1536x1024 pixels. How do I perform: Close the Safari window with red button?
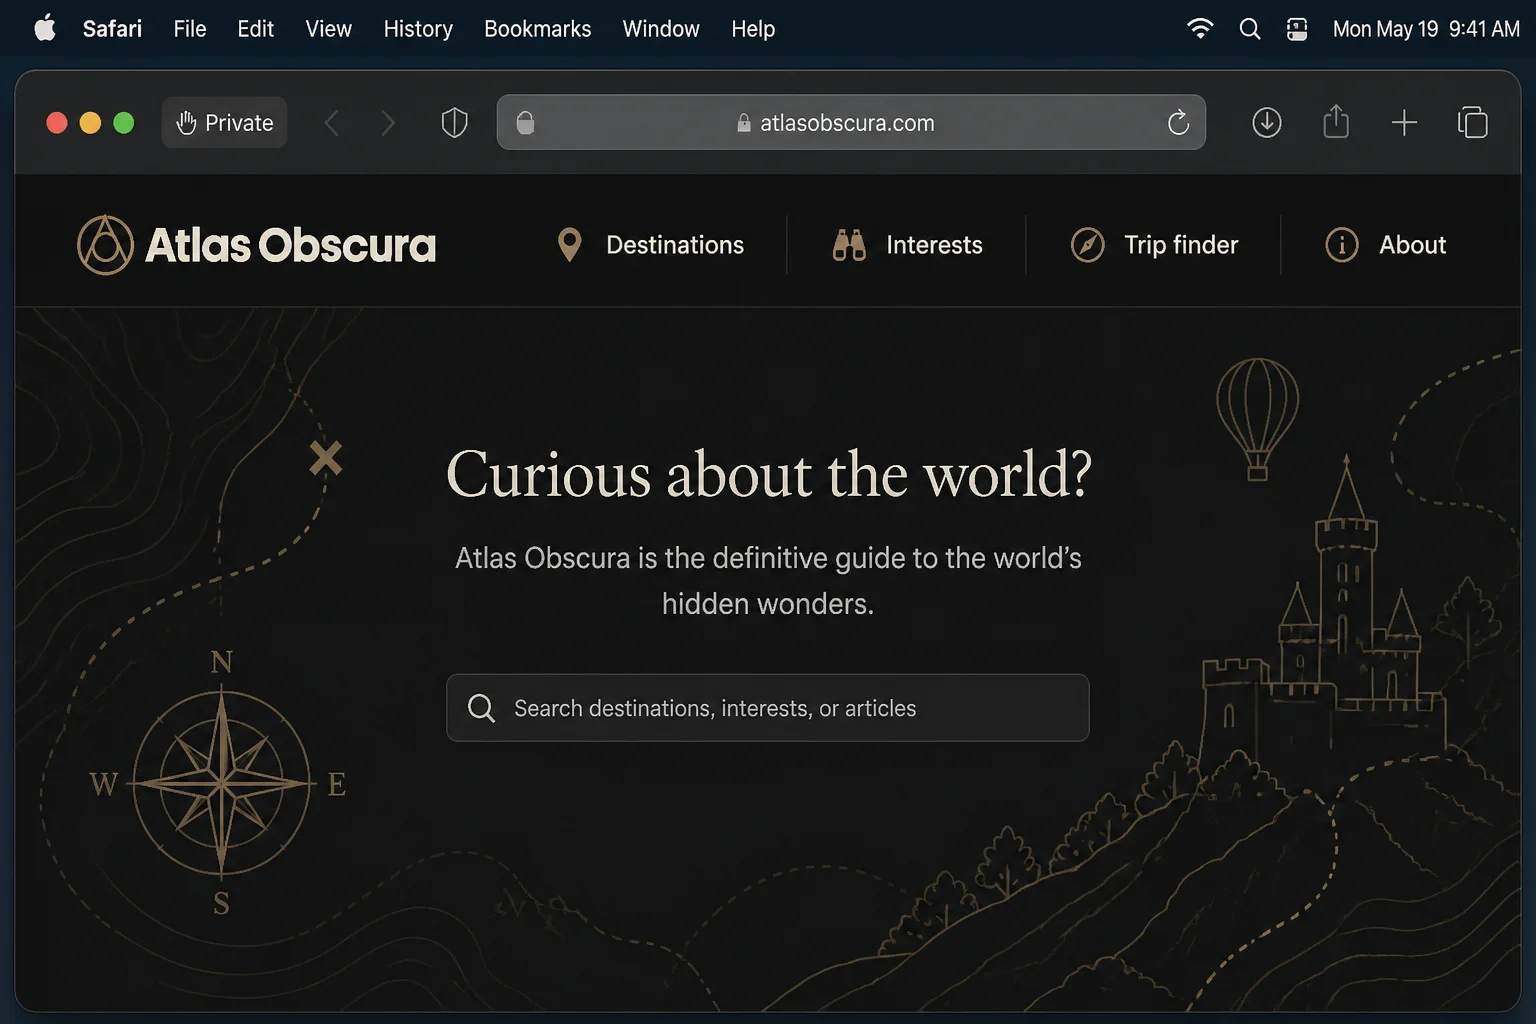coord(57,123)
